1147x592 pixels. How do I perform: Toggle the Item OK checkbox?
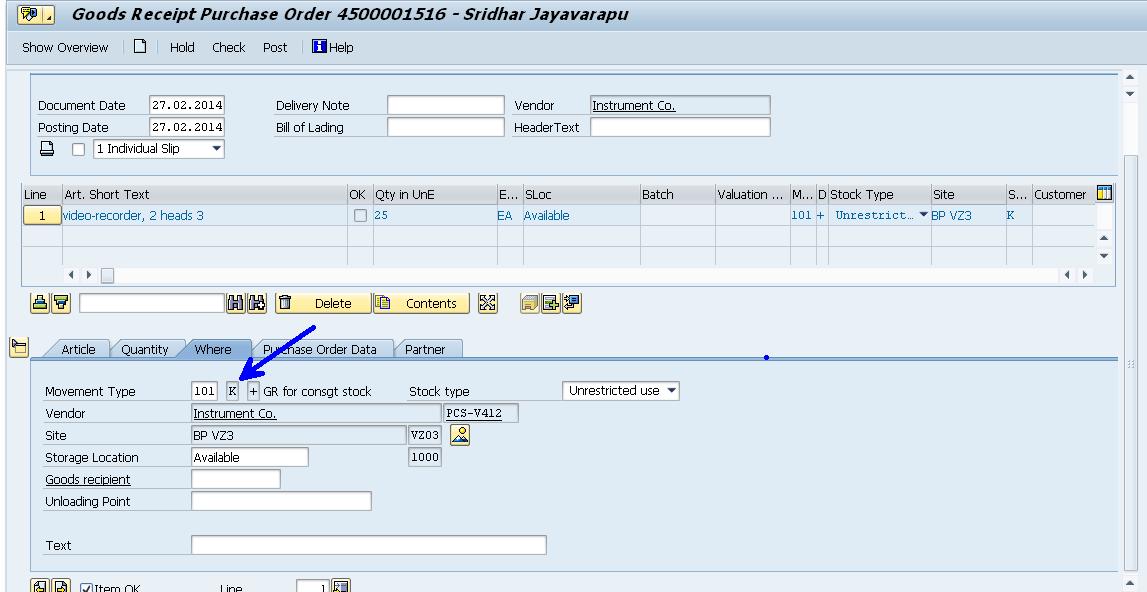(86, 587)
